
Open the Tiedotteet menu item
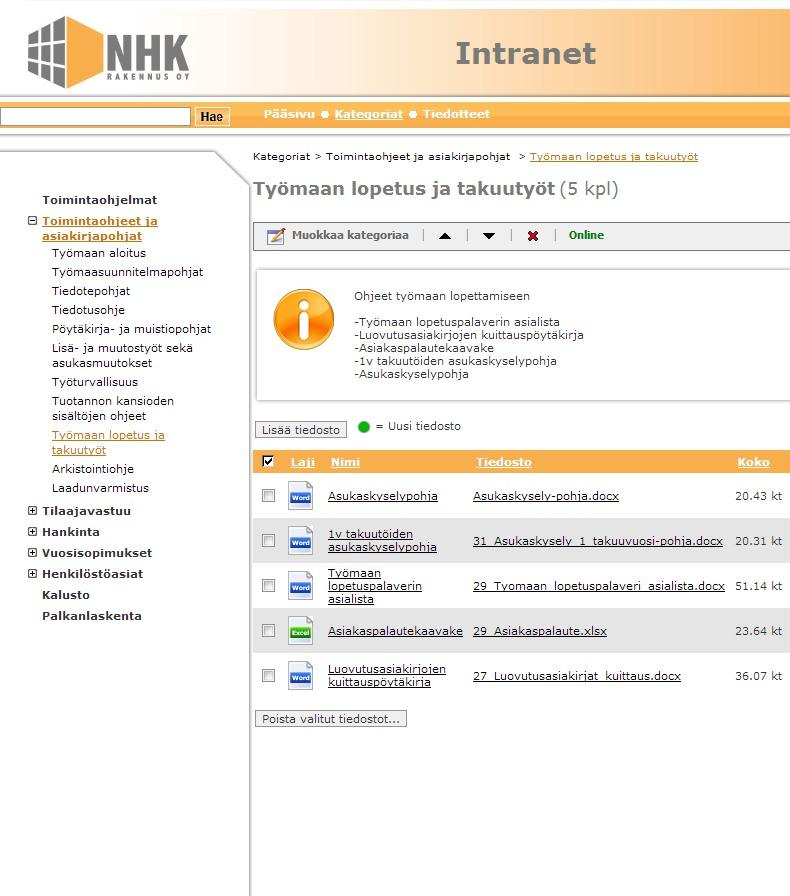coord(456,114)
